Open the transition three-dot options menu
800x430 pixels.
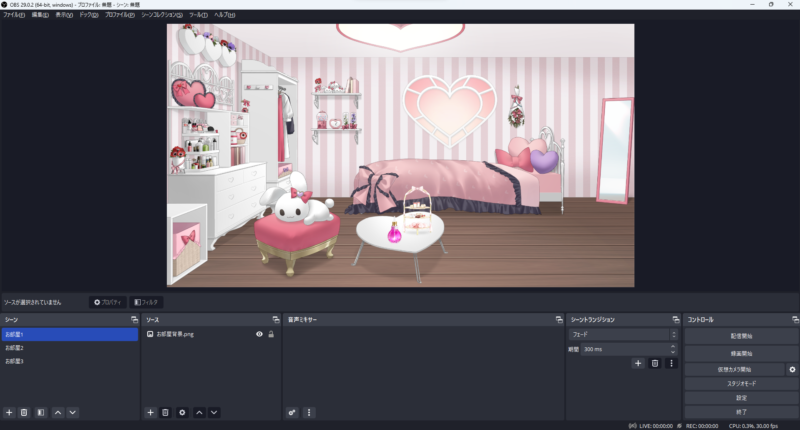(x=672, y=363)
